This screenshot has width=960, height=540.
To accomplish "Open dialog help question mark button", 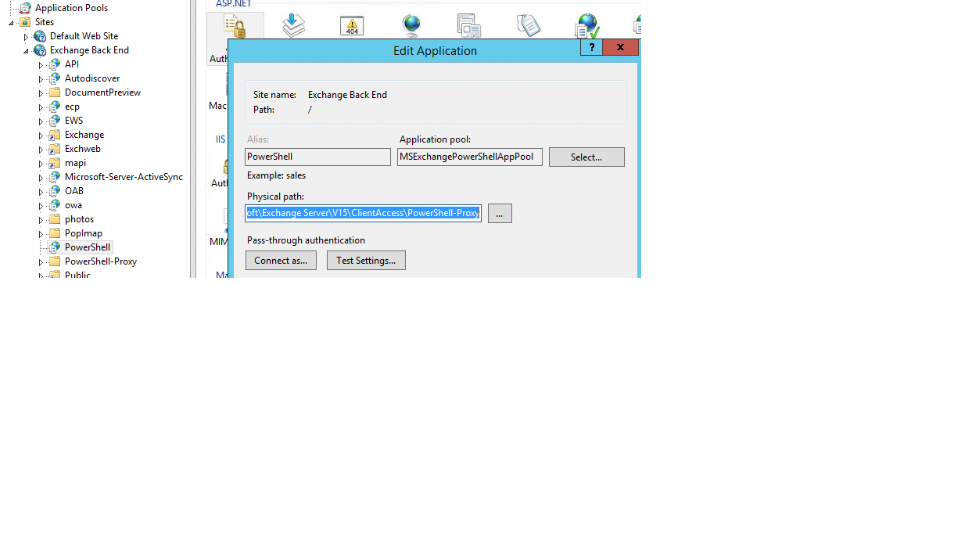I will pos(591,47).
